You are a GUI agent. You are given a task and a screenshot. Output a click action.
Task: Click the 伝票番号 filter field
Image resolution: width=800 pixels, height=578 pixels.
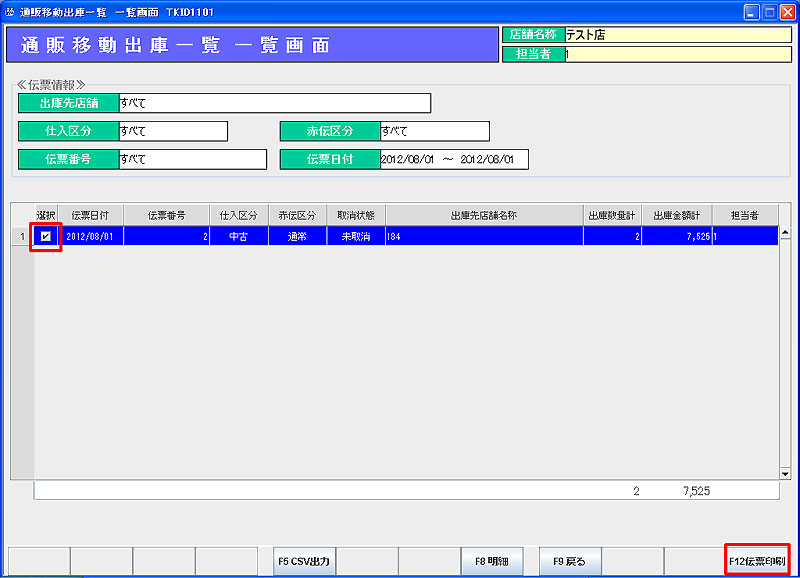pyautogui.click(x=192, y=159)
